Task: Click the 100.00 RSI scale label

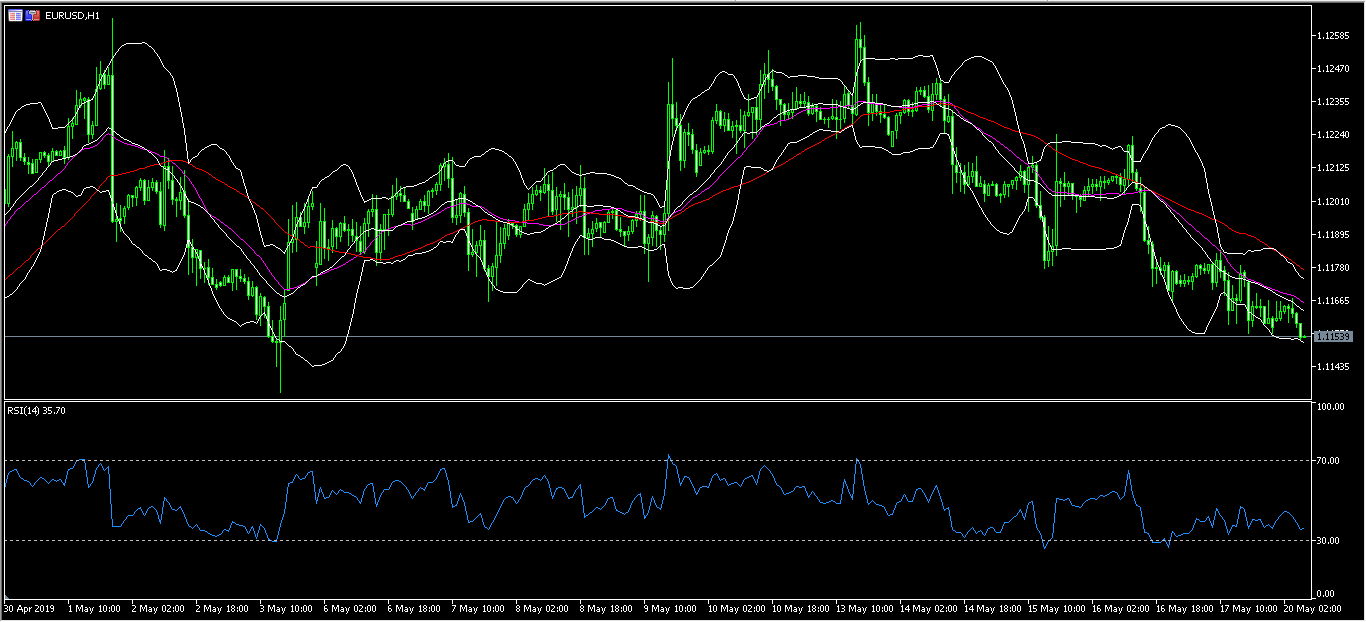Action: pos(1330,408)
